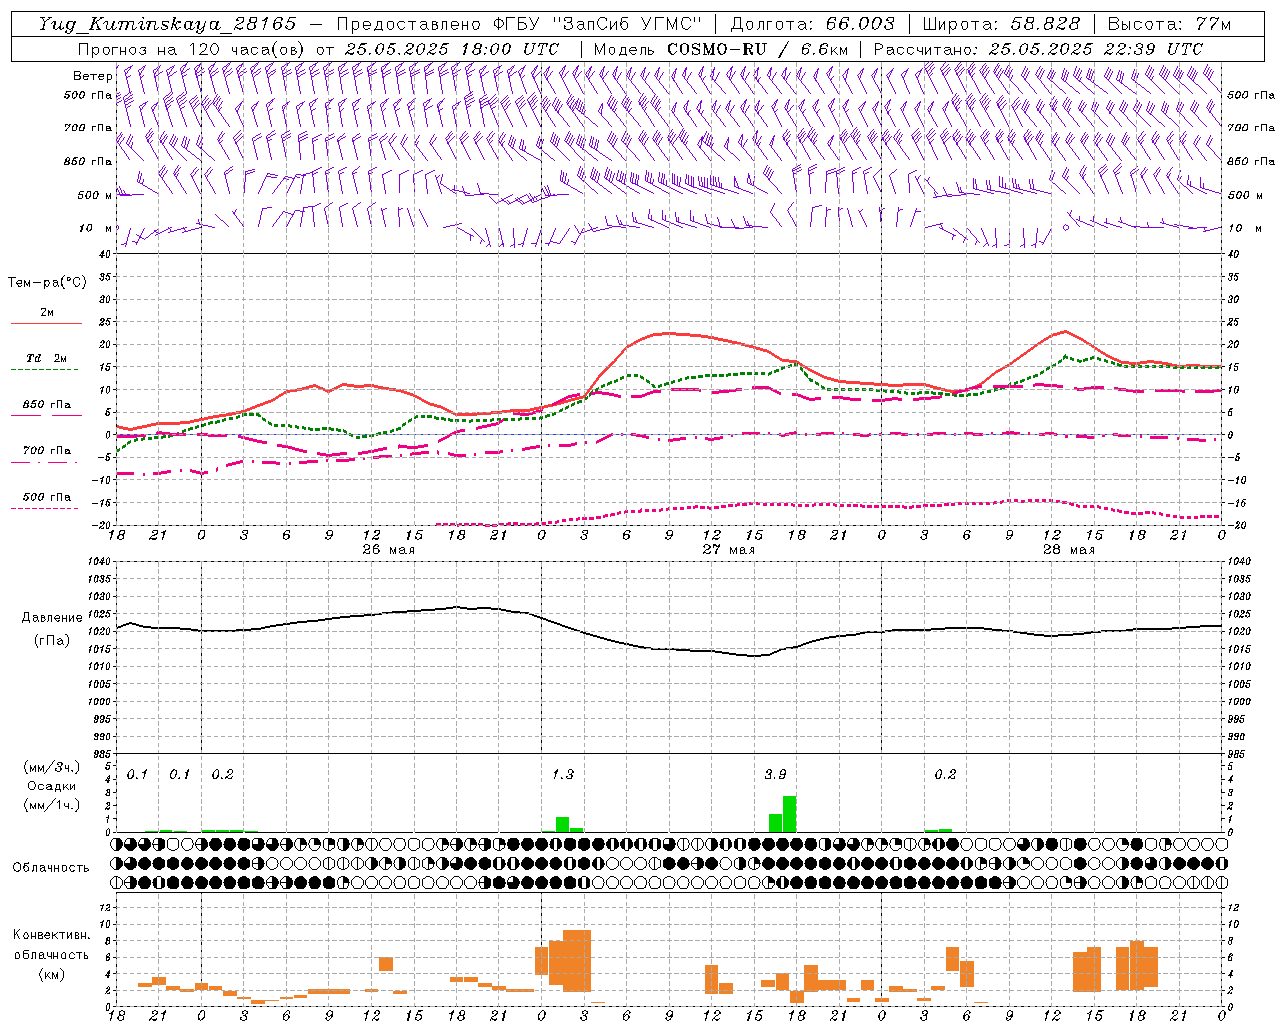Click the Рассчитано: 25.05.2025 22:39 UTC text

coord(1038,49)
